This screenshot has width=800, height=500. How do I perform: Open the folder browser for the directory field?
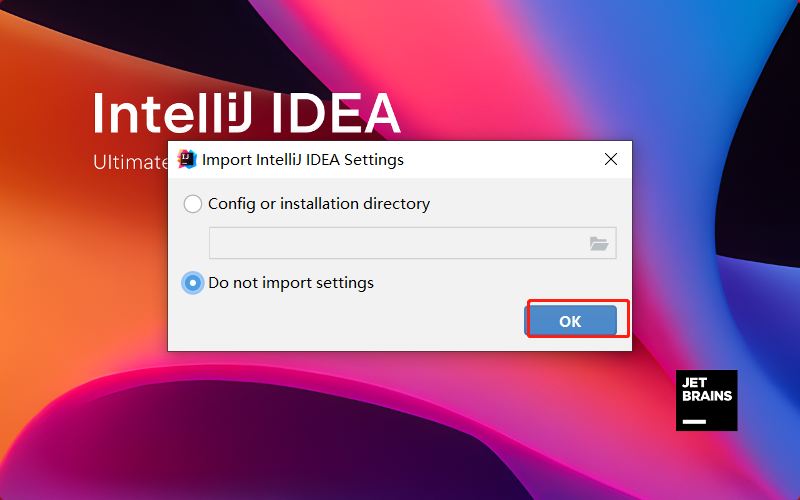point(599,243)
